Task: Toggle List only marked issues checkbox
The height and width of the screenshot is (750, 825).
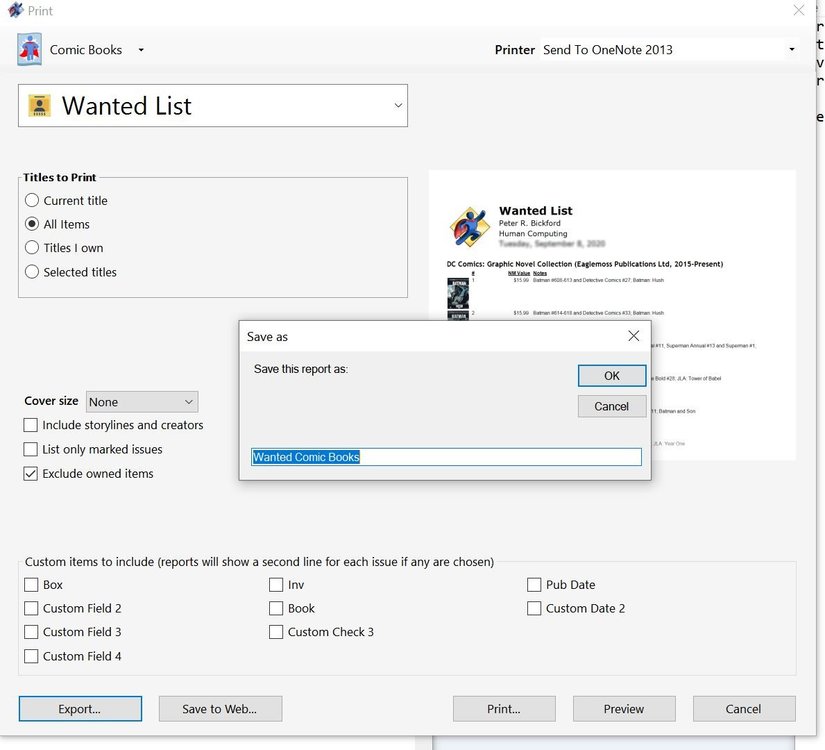Action: (31, 449)
